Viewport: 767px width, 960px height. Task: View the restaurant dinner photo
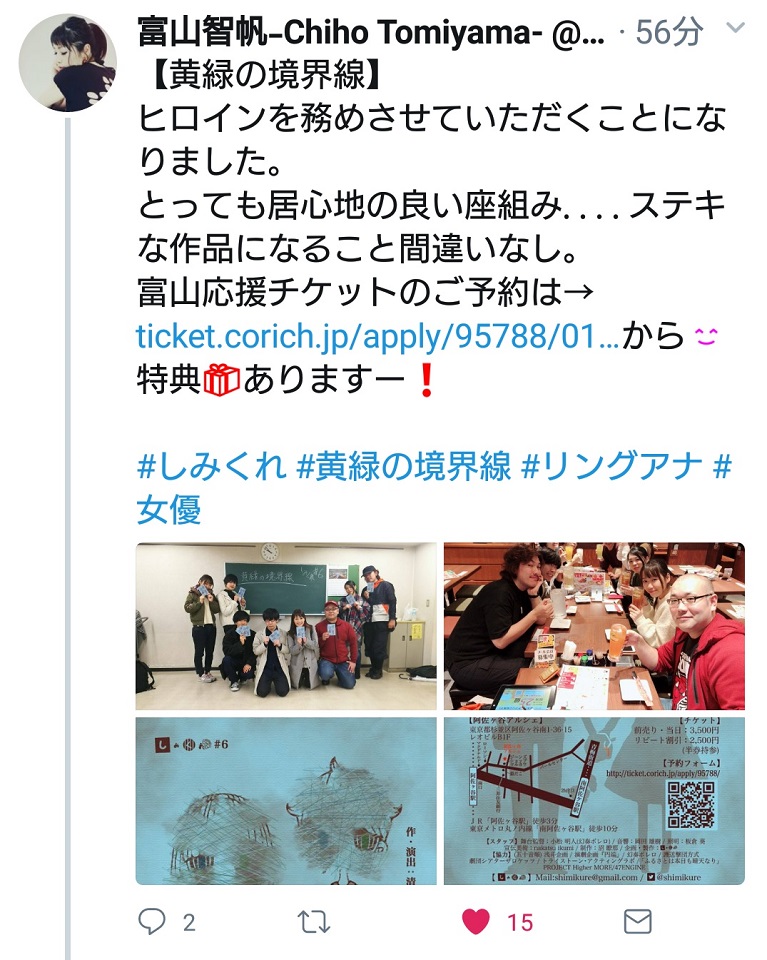click(x=594, y=626)
